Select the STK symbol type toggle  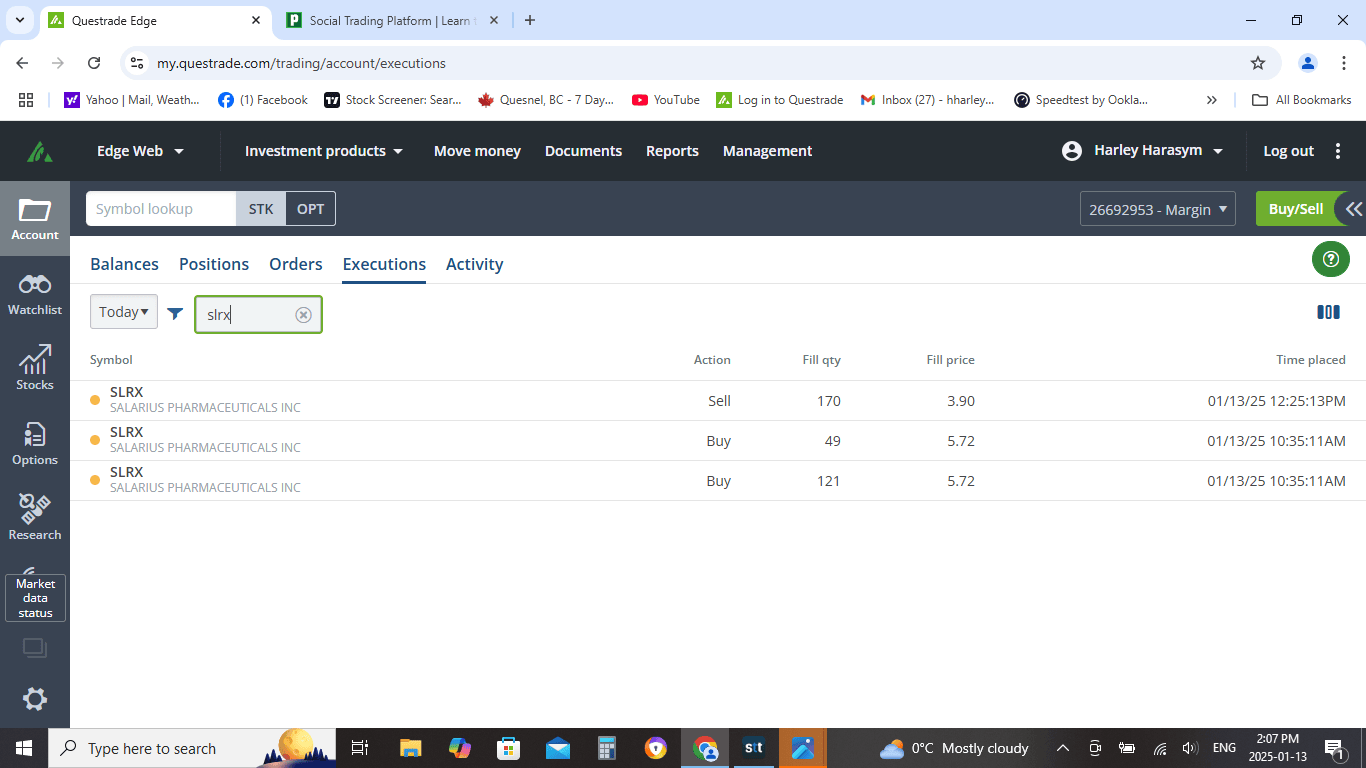[261, 209]
